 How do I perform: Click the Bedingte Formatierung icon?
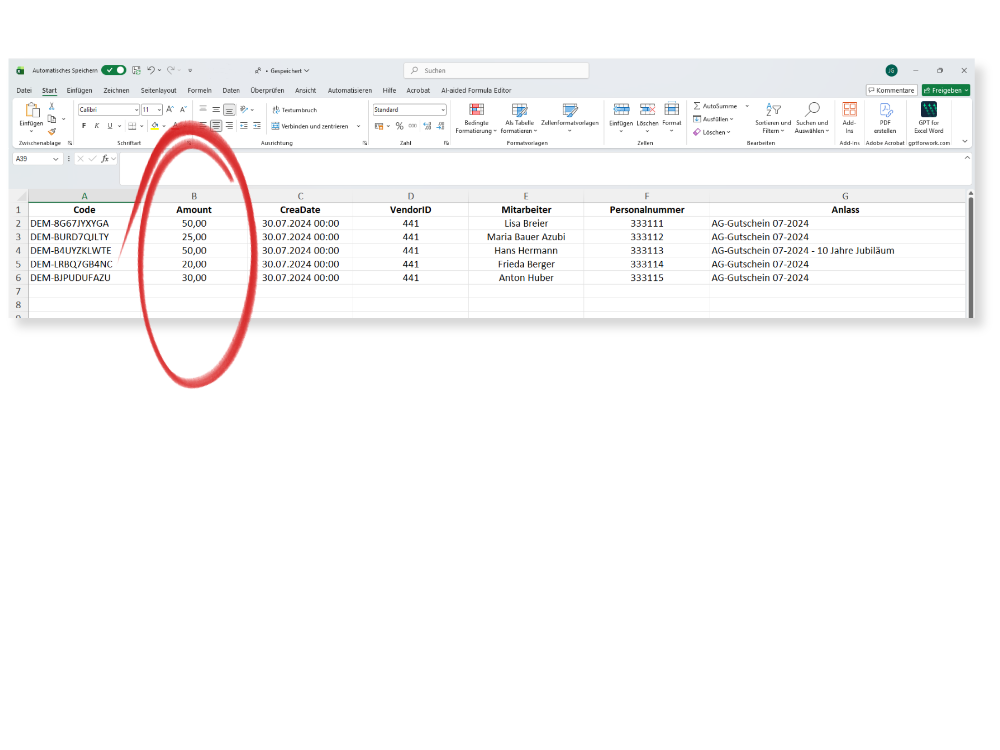(x=476, y=111)
